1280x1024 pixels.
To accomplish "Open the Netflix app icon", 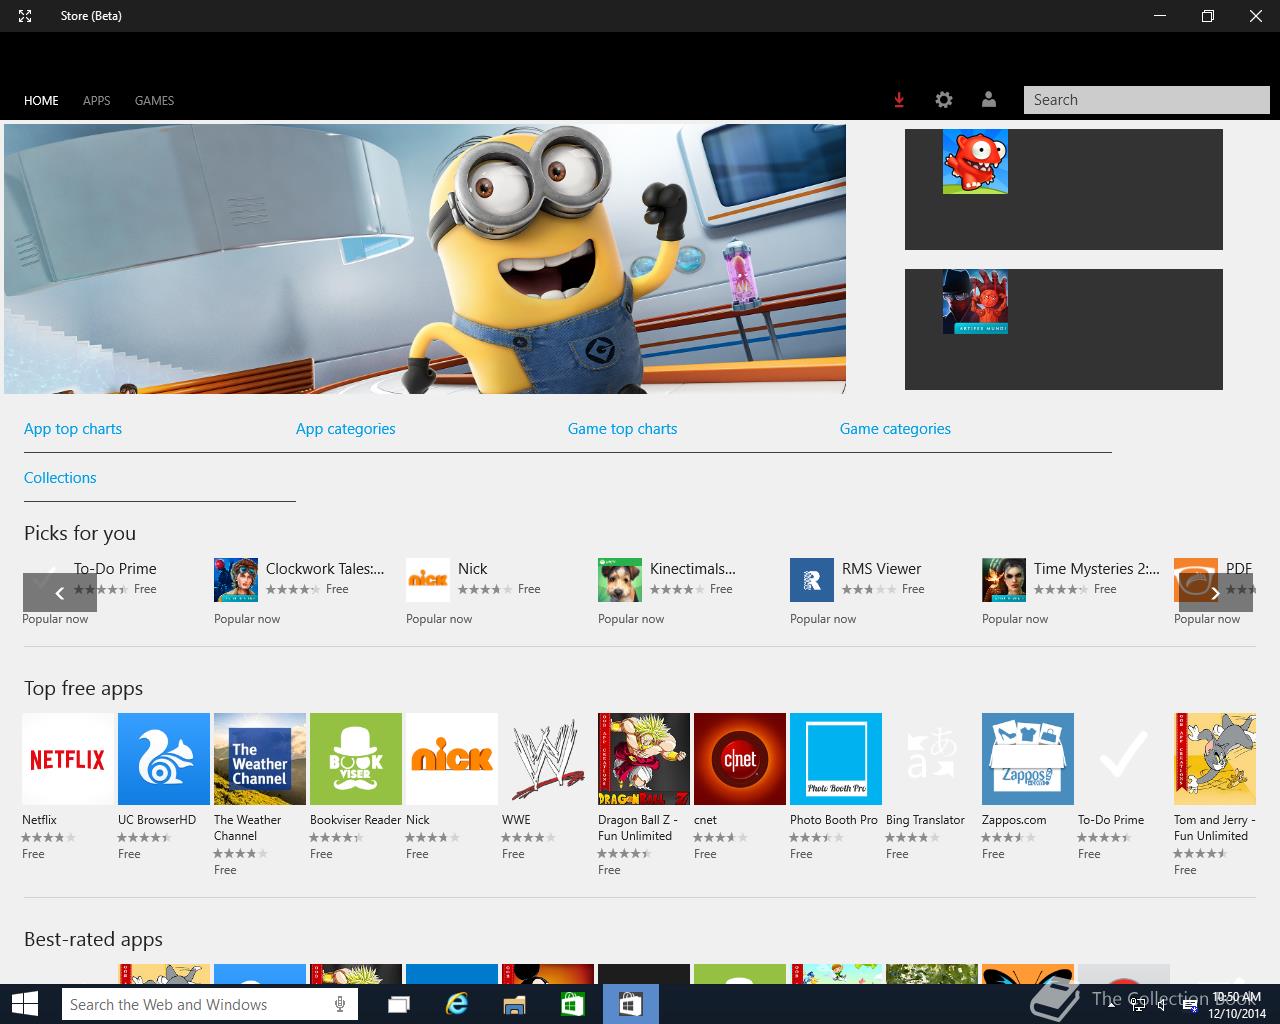I will 68,759.
